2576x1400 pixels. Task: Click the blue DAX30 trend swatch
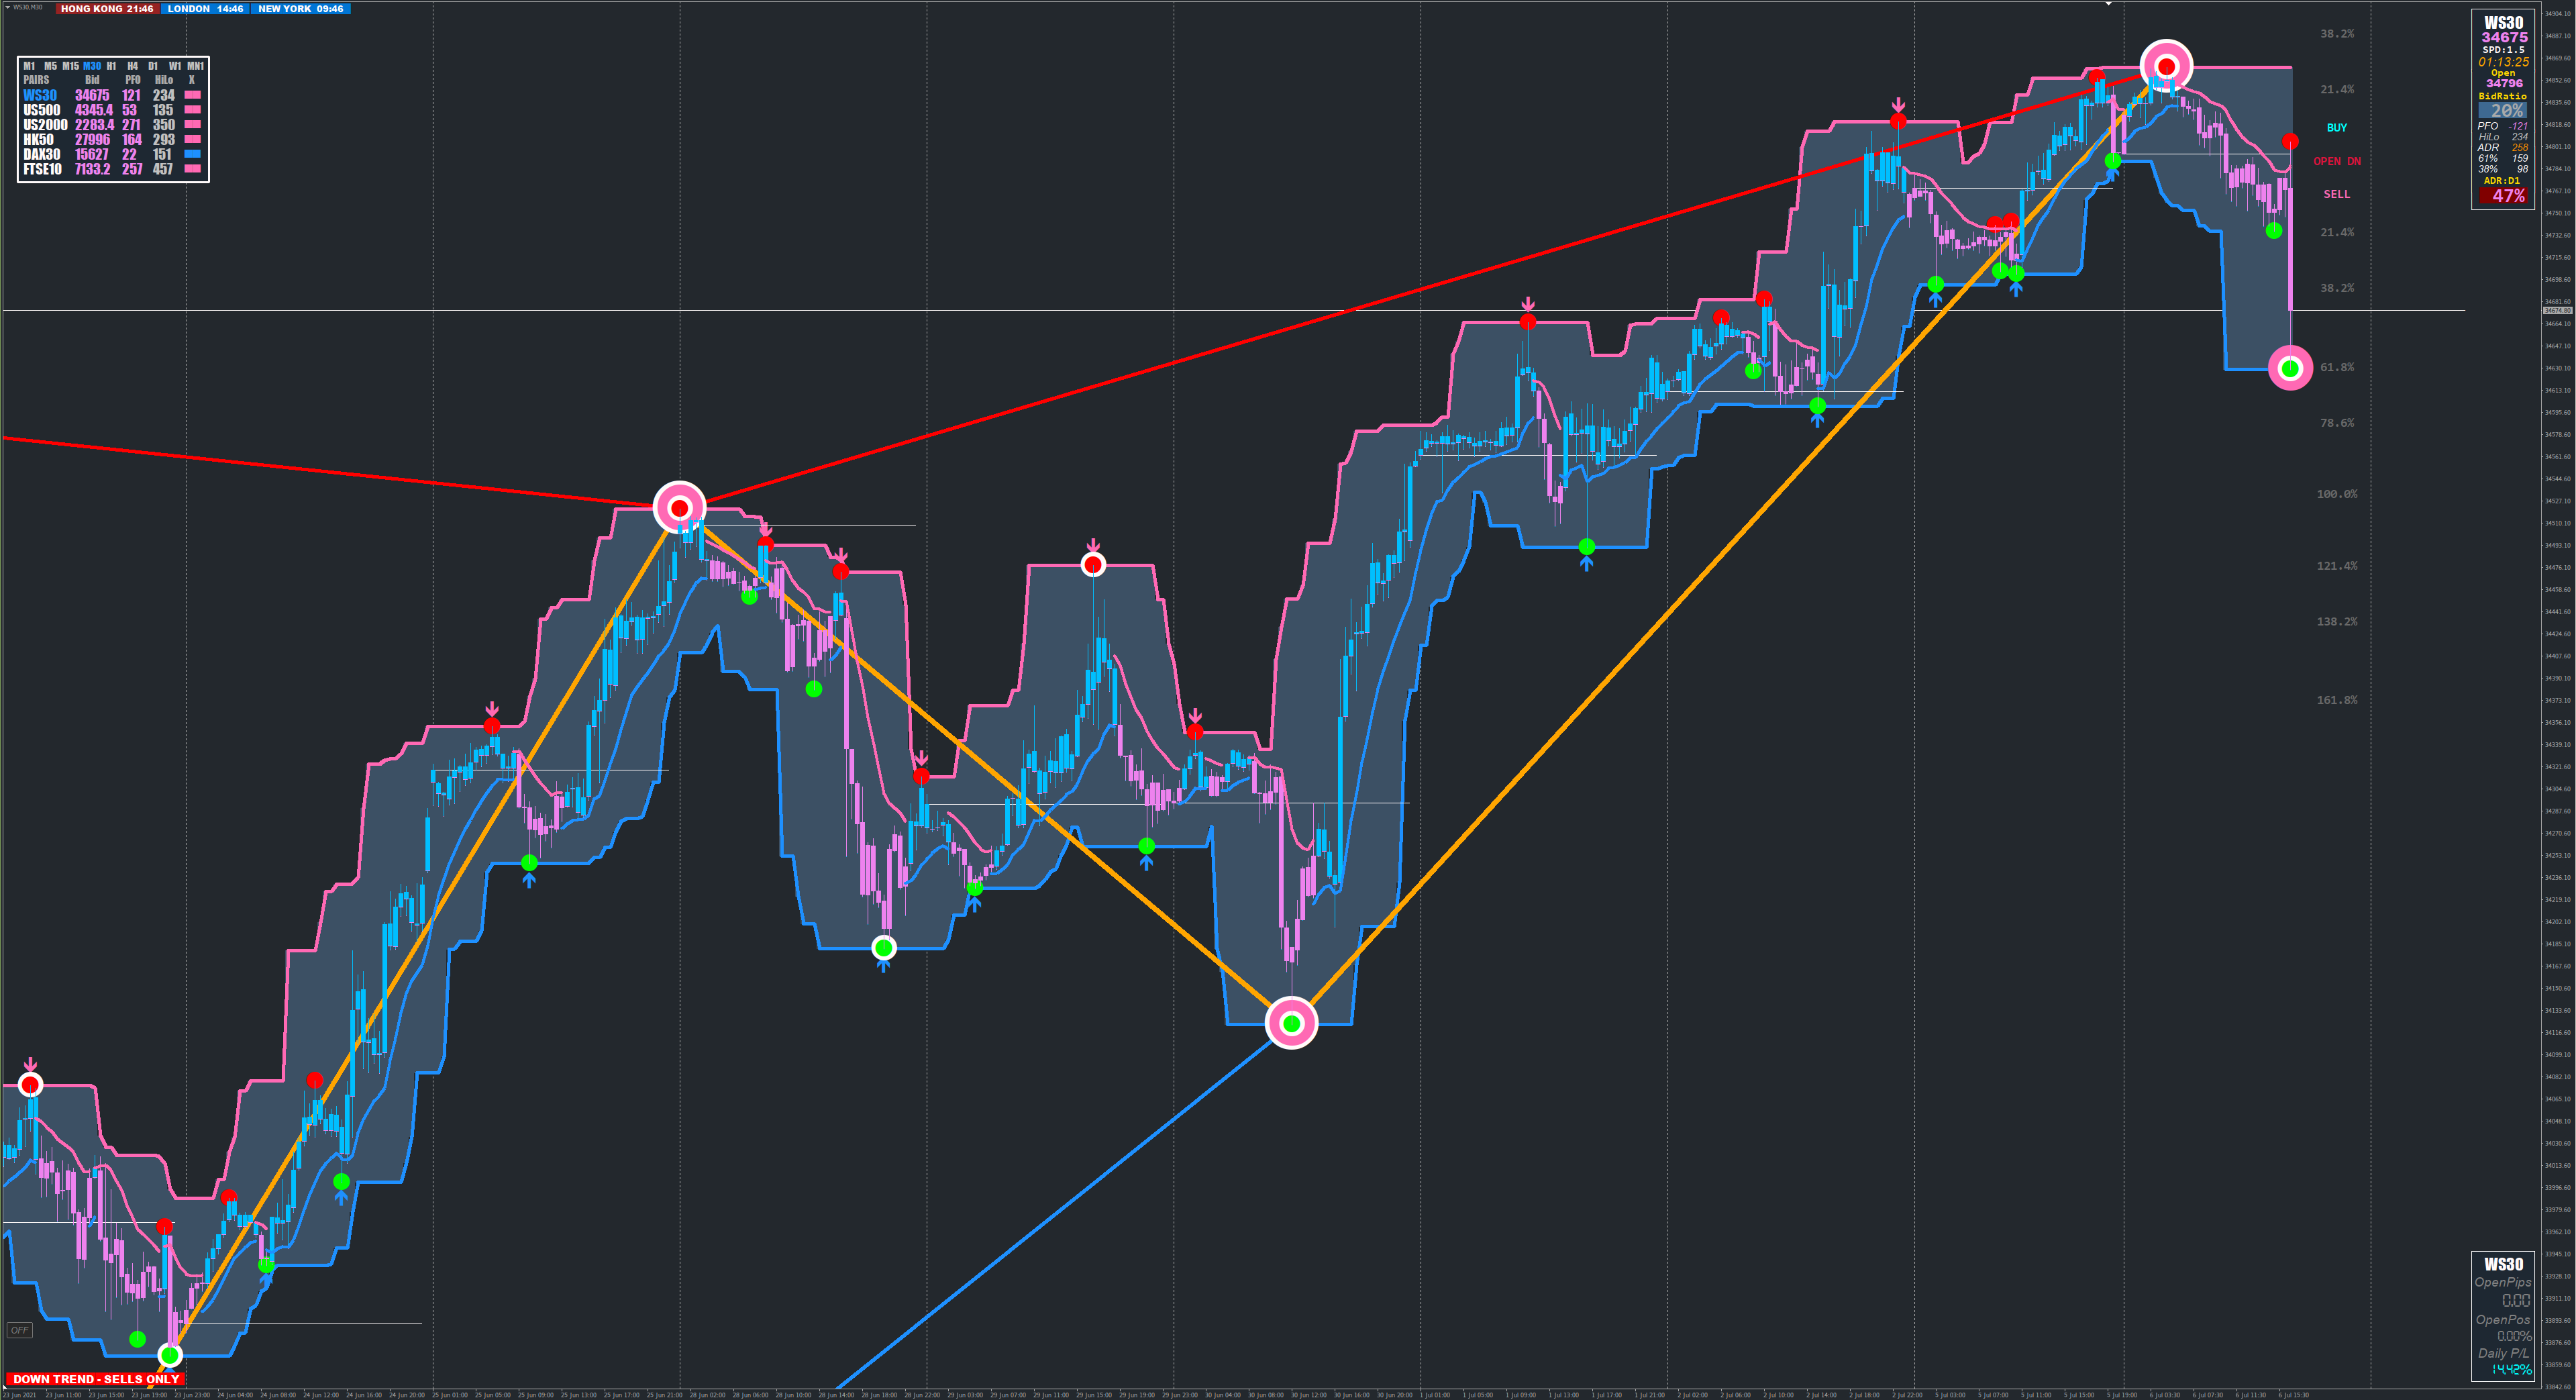[193, 154]
